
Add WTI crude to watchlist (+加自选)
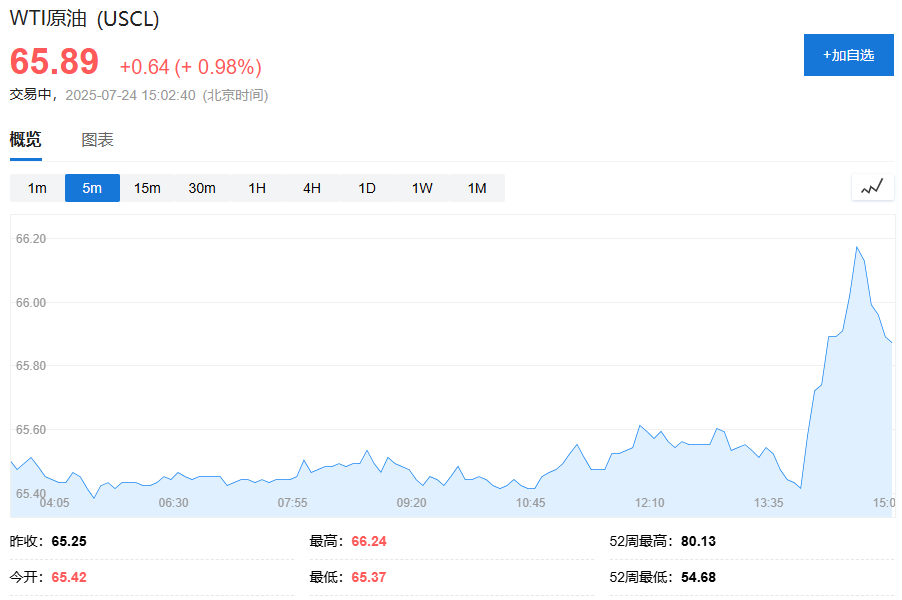848,55
